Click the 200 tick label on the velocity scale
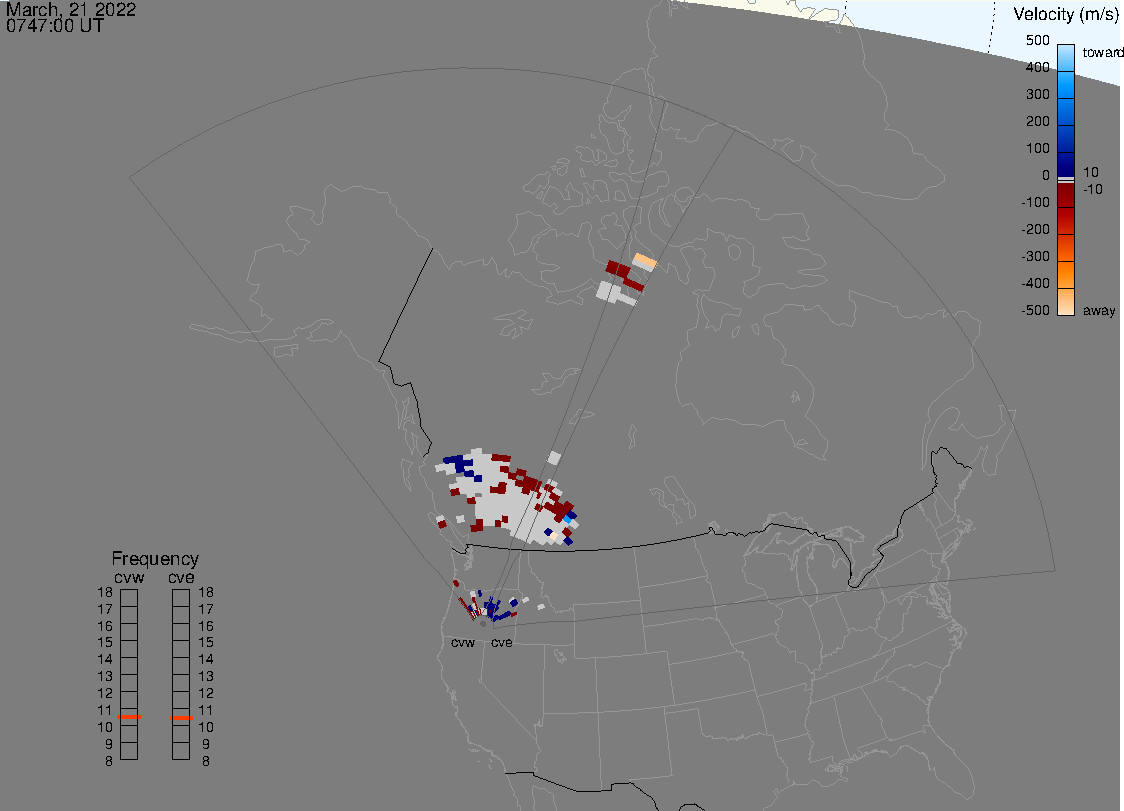Image resolution: width=1124 pixels, height=811 pixels. [1037, 121]
